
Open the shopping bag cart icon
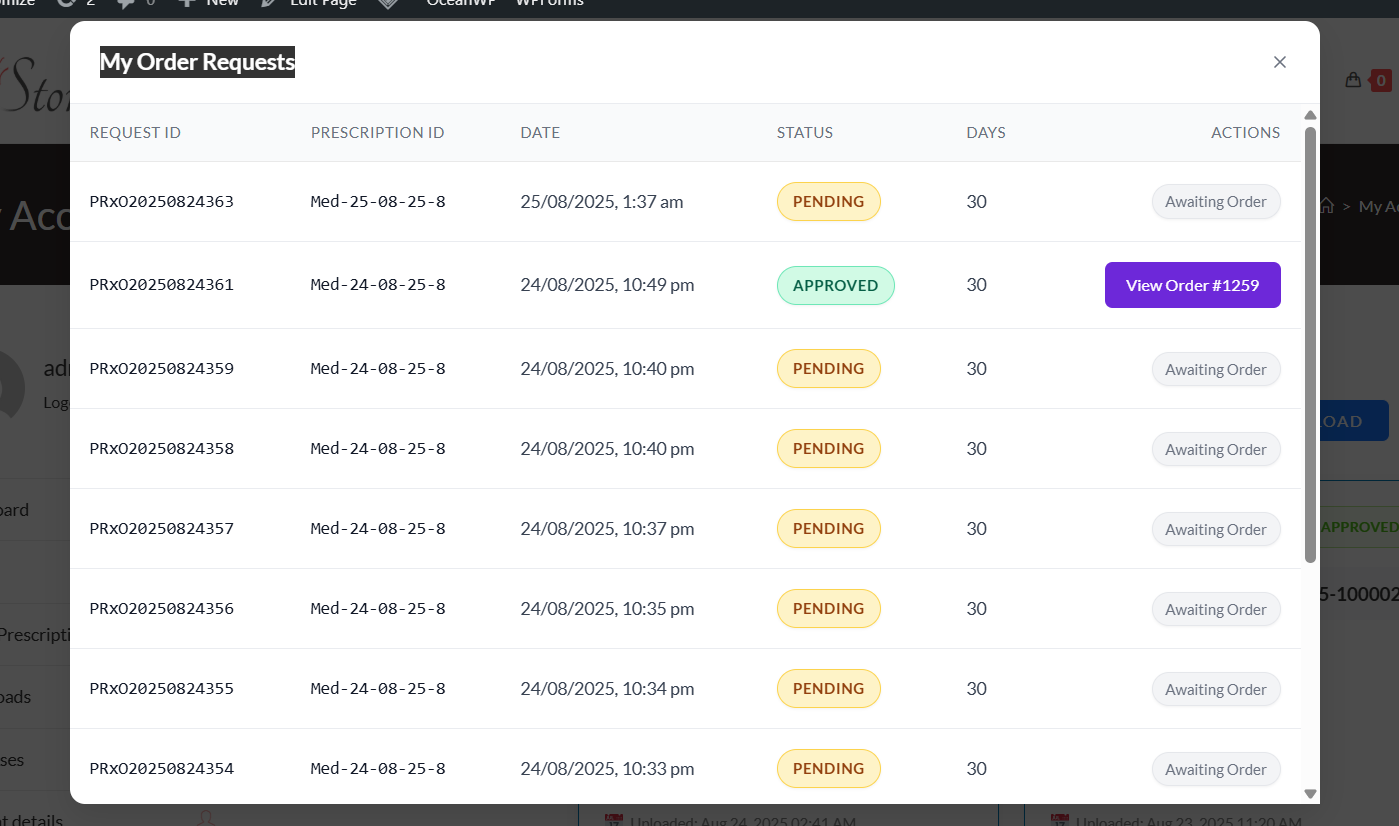1353,80
